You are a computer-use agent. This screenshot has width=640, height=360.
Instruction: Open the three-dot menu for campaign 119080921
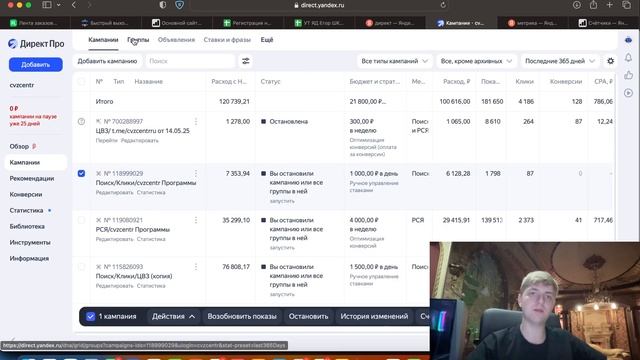point(196,220)
